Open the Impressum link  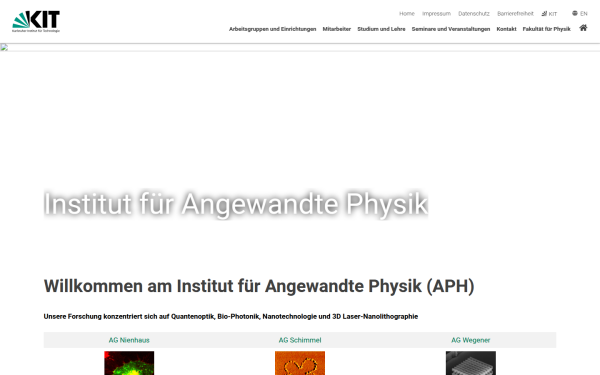(436, 14)
